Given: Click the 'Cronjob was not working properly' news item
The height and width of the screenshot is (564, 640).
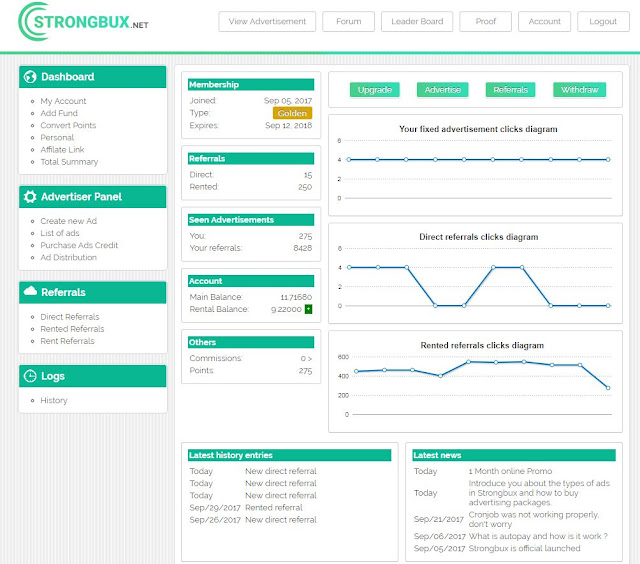Looking at the screenshot, I should [x=534, y=519].
